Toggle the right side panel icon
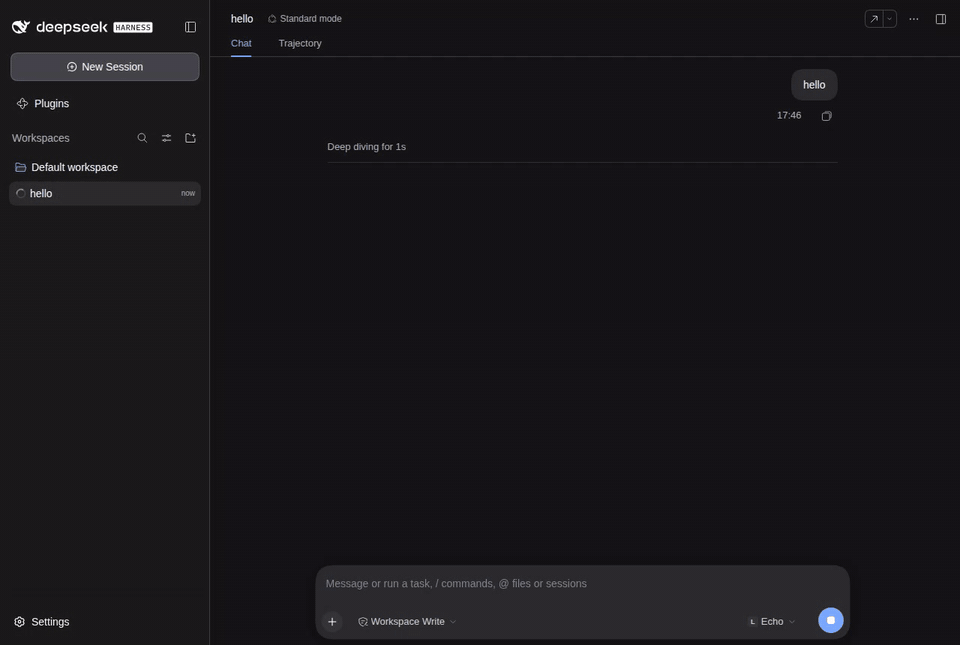Viewport: 960px width, 645px height. pyautogui.click(x=941, y=19)
